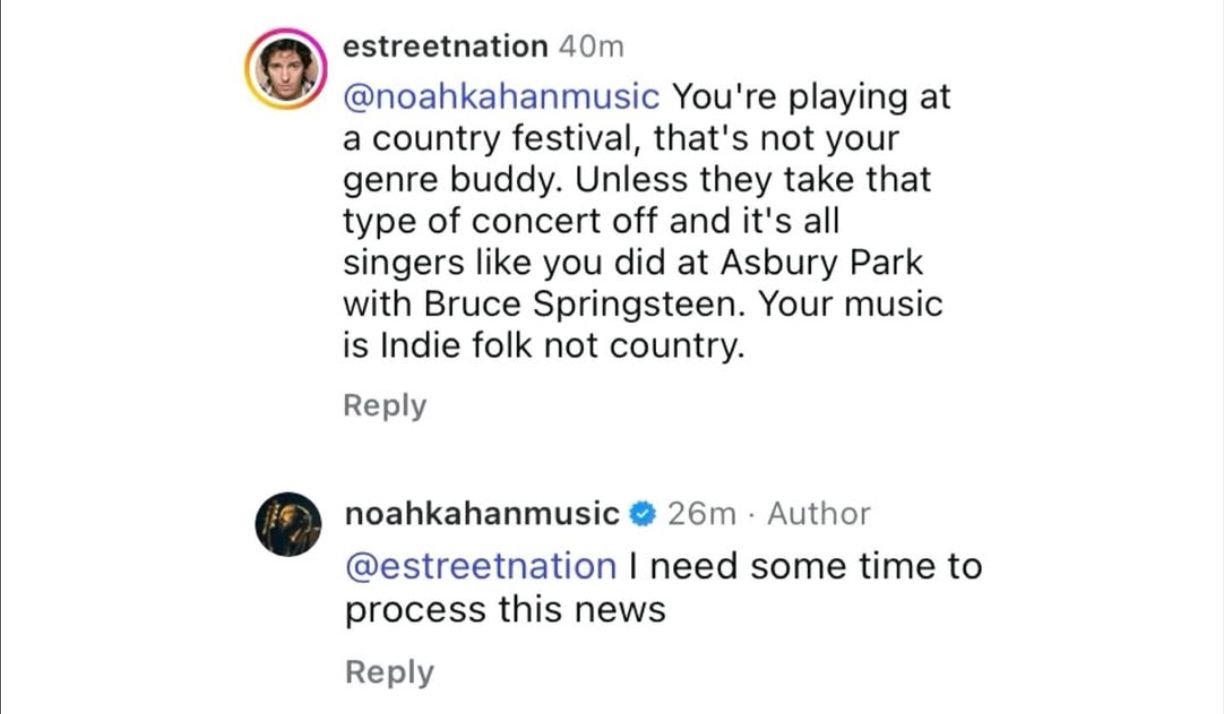This screenshot has height=714, width=1224.
Task: Click the blue verified badge icon
Action: (643, 514)
